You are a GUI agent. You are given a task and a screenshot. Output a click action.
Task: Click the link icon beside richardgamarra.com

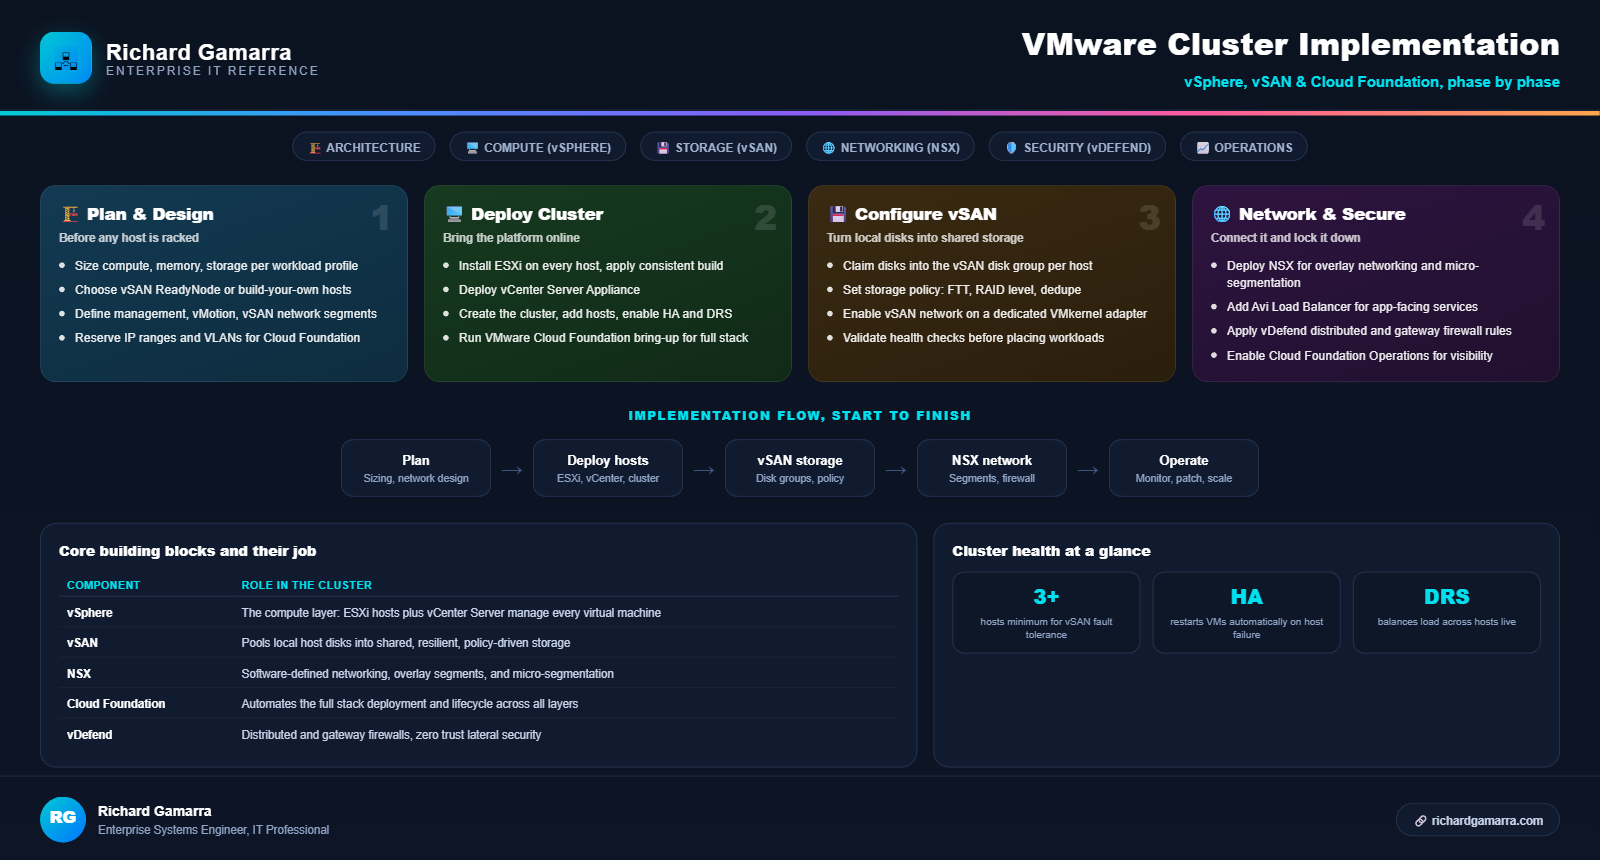pos(1420,821)
